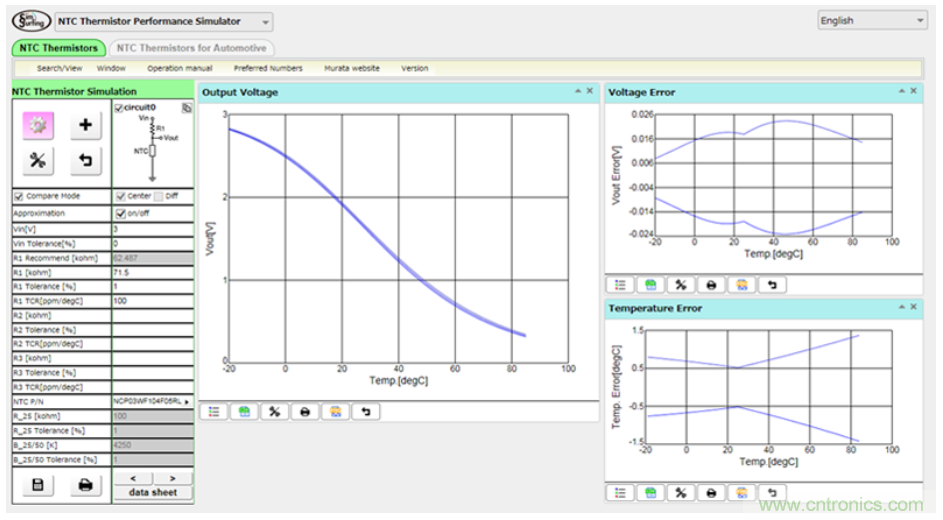943x520 pixels.
Task: Open the NTC Thermistor Performance Simulator dropdown
Action: [265, 21]
